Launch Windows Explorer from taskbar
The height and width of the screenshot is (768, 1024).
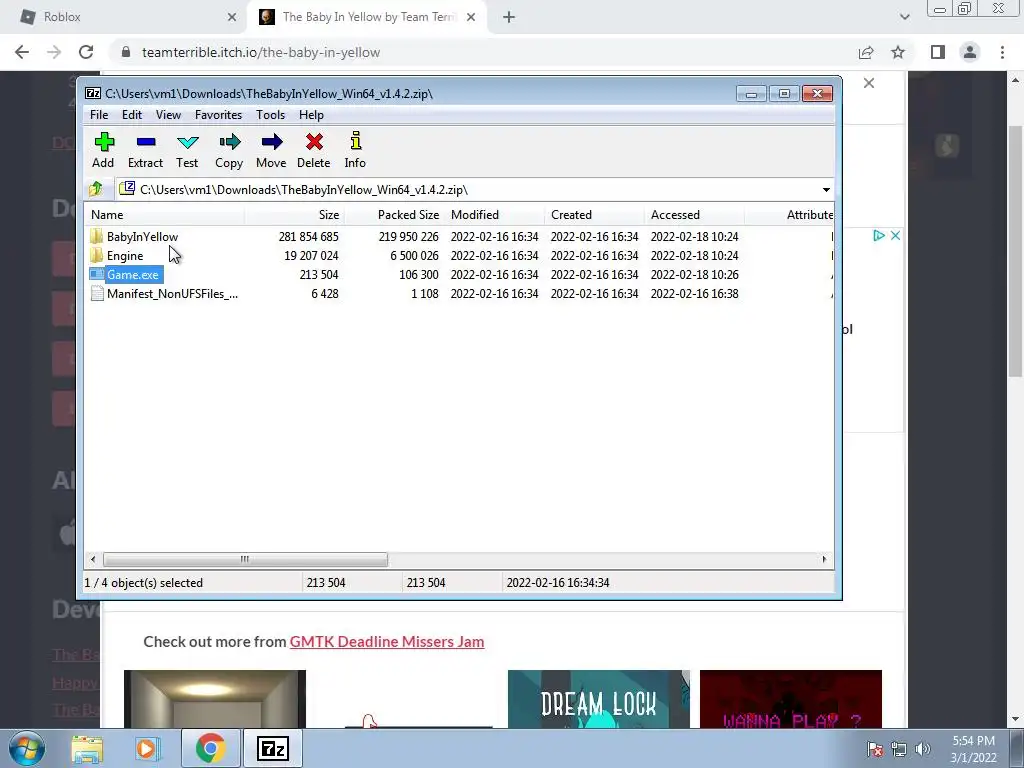(87, 748)
